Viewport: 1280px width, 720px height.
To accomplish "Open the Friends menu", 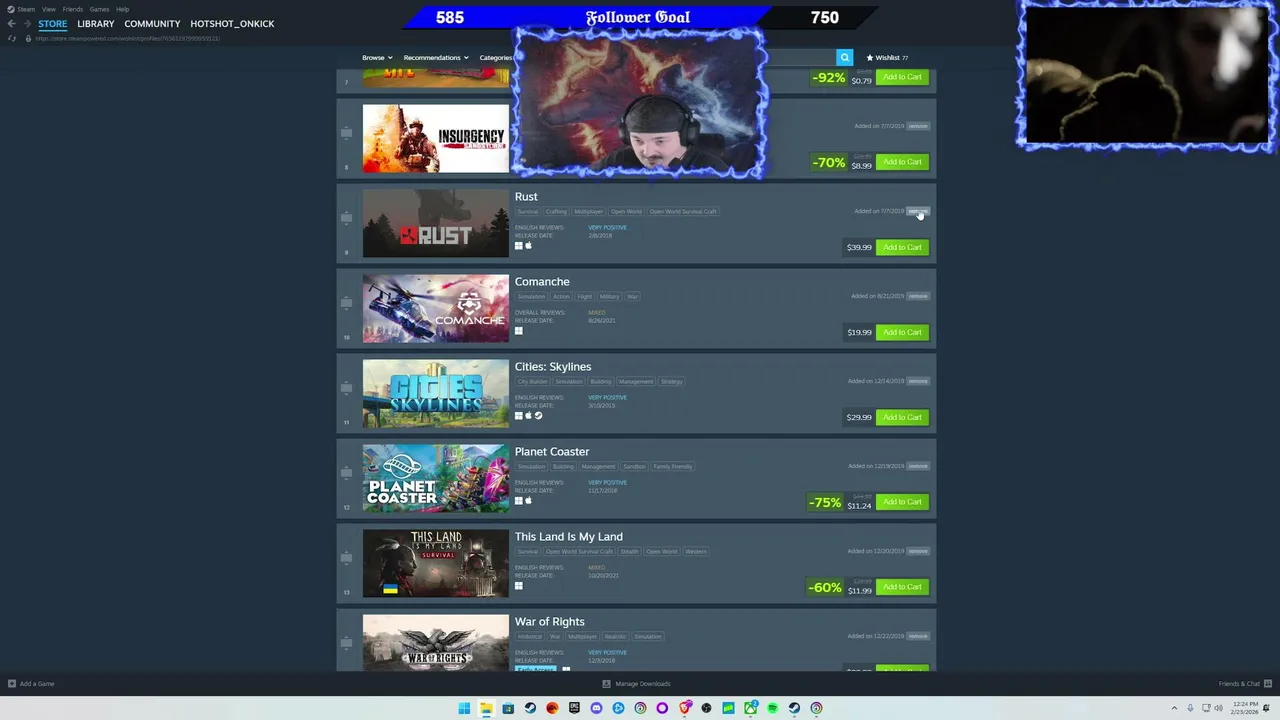I will click(x=73, y=9).
